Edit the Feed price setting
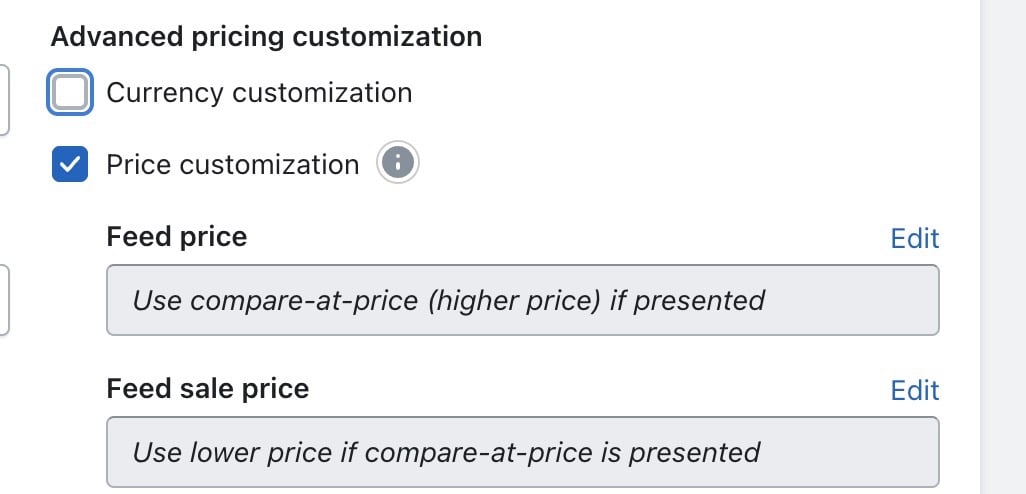The height and width of the screenshot is (494, 1026). (915, 238)
